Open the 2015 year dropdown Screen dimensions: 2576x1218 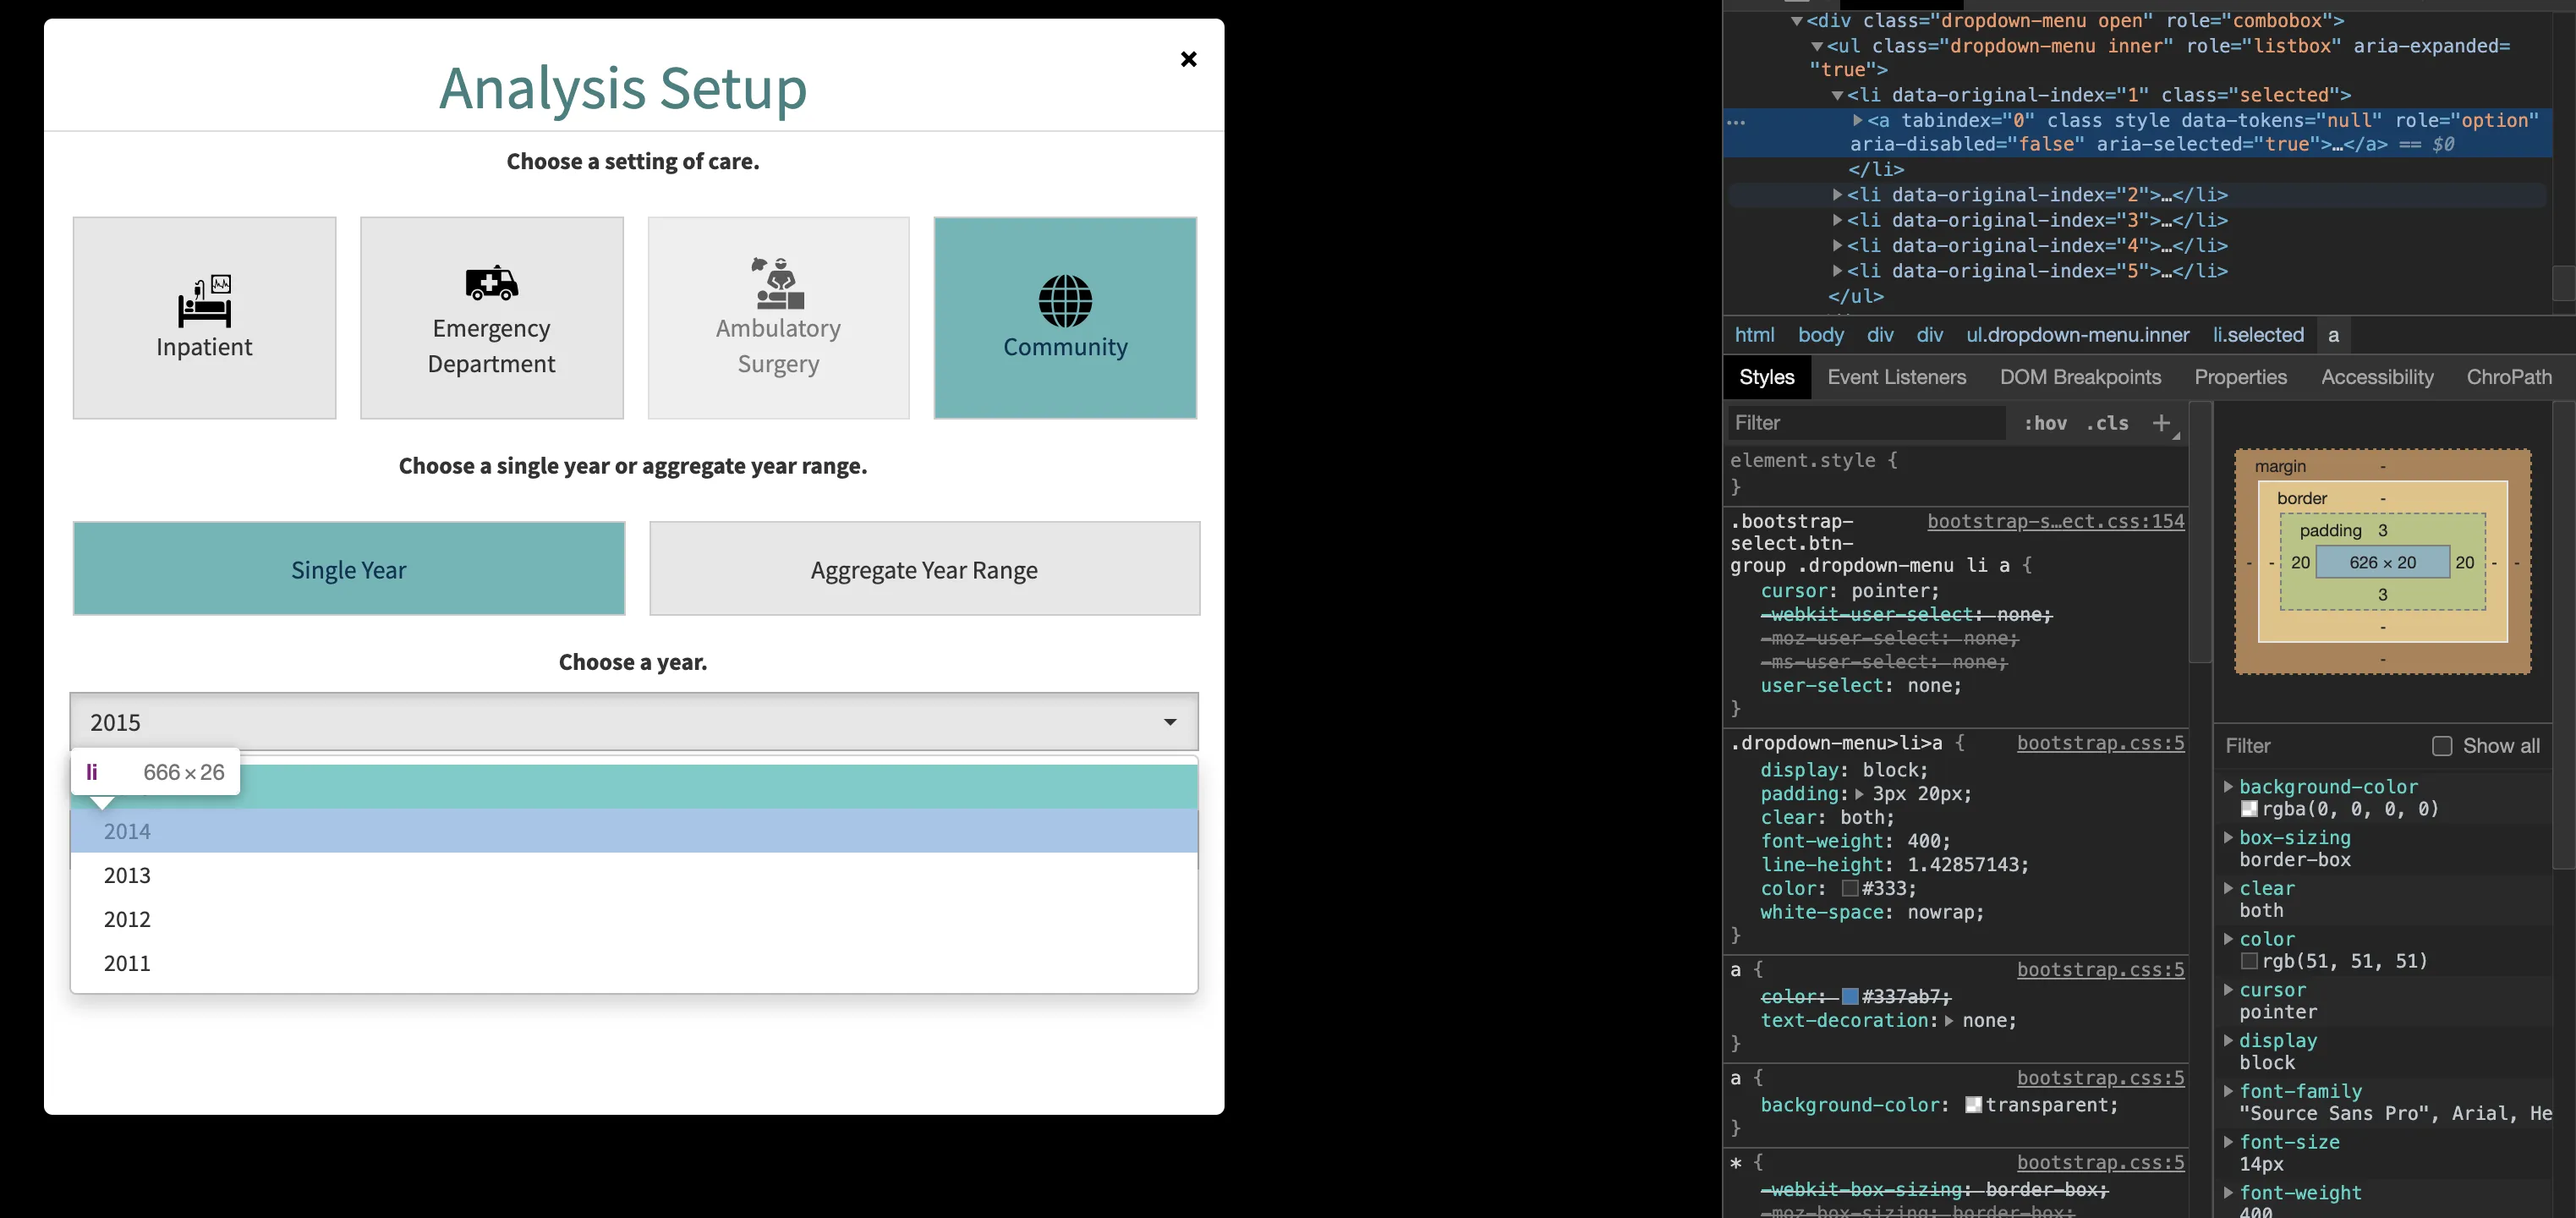tap(634, 722)
